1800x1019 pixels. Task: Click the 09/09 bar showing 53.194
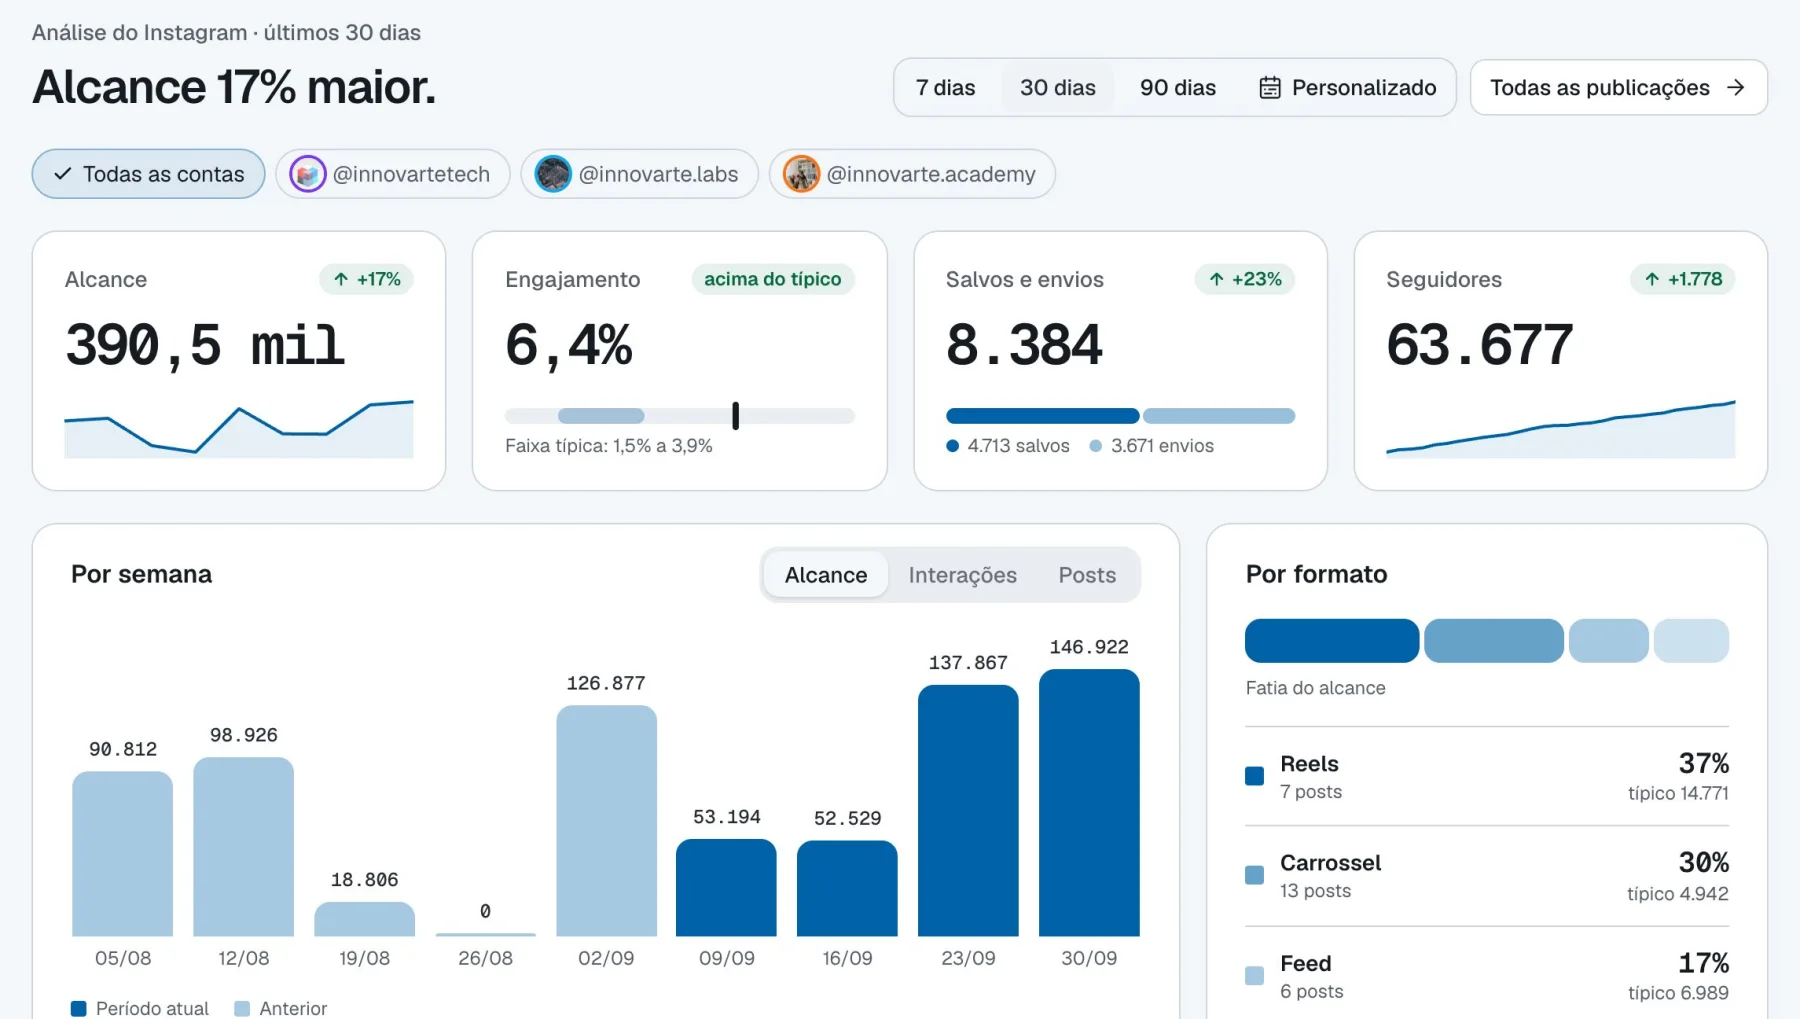(726, 888)
